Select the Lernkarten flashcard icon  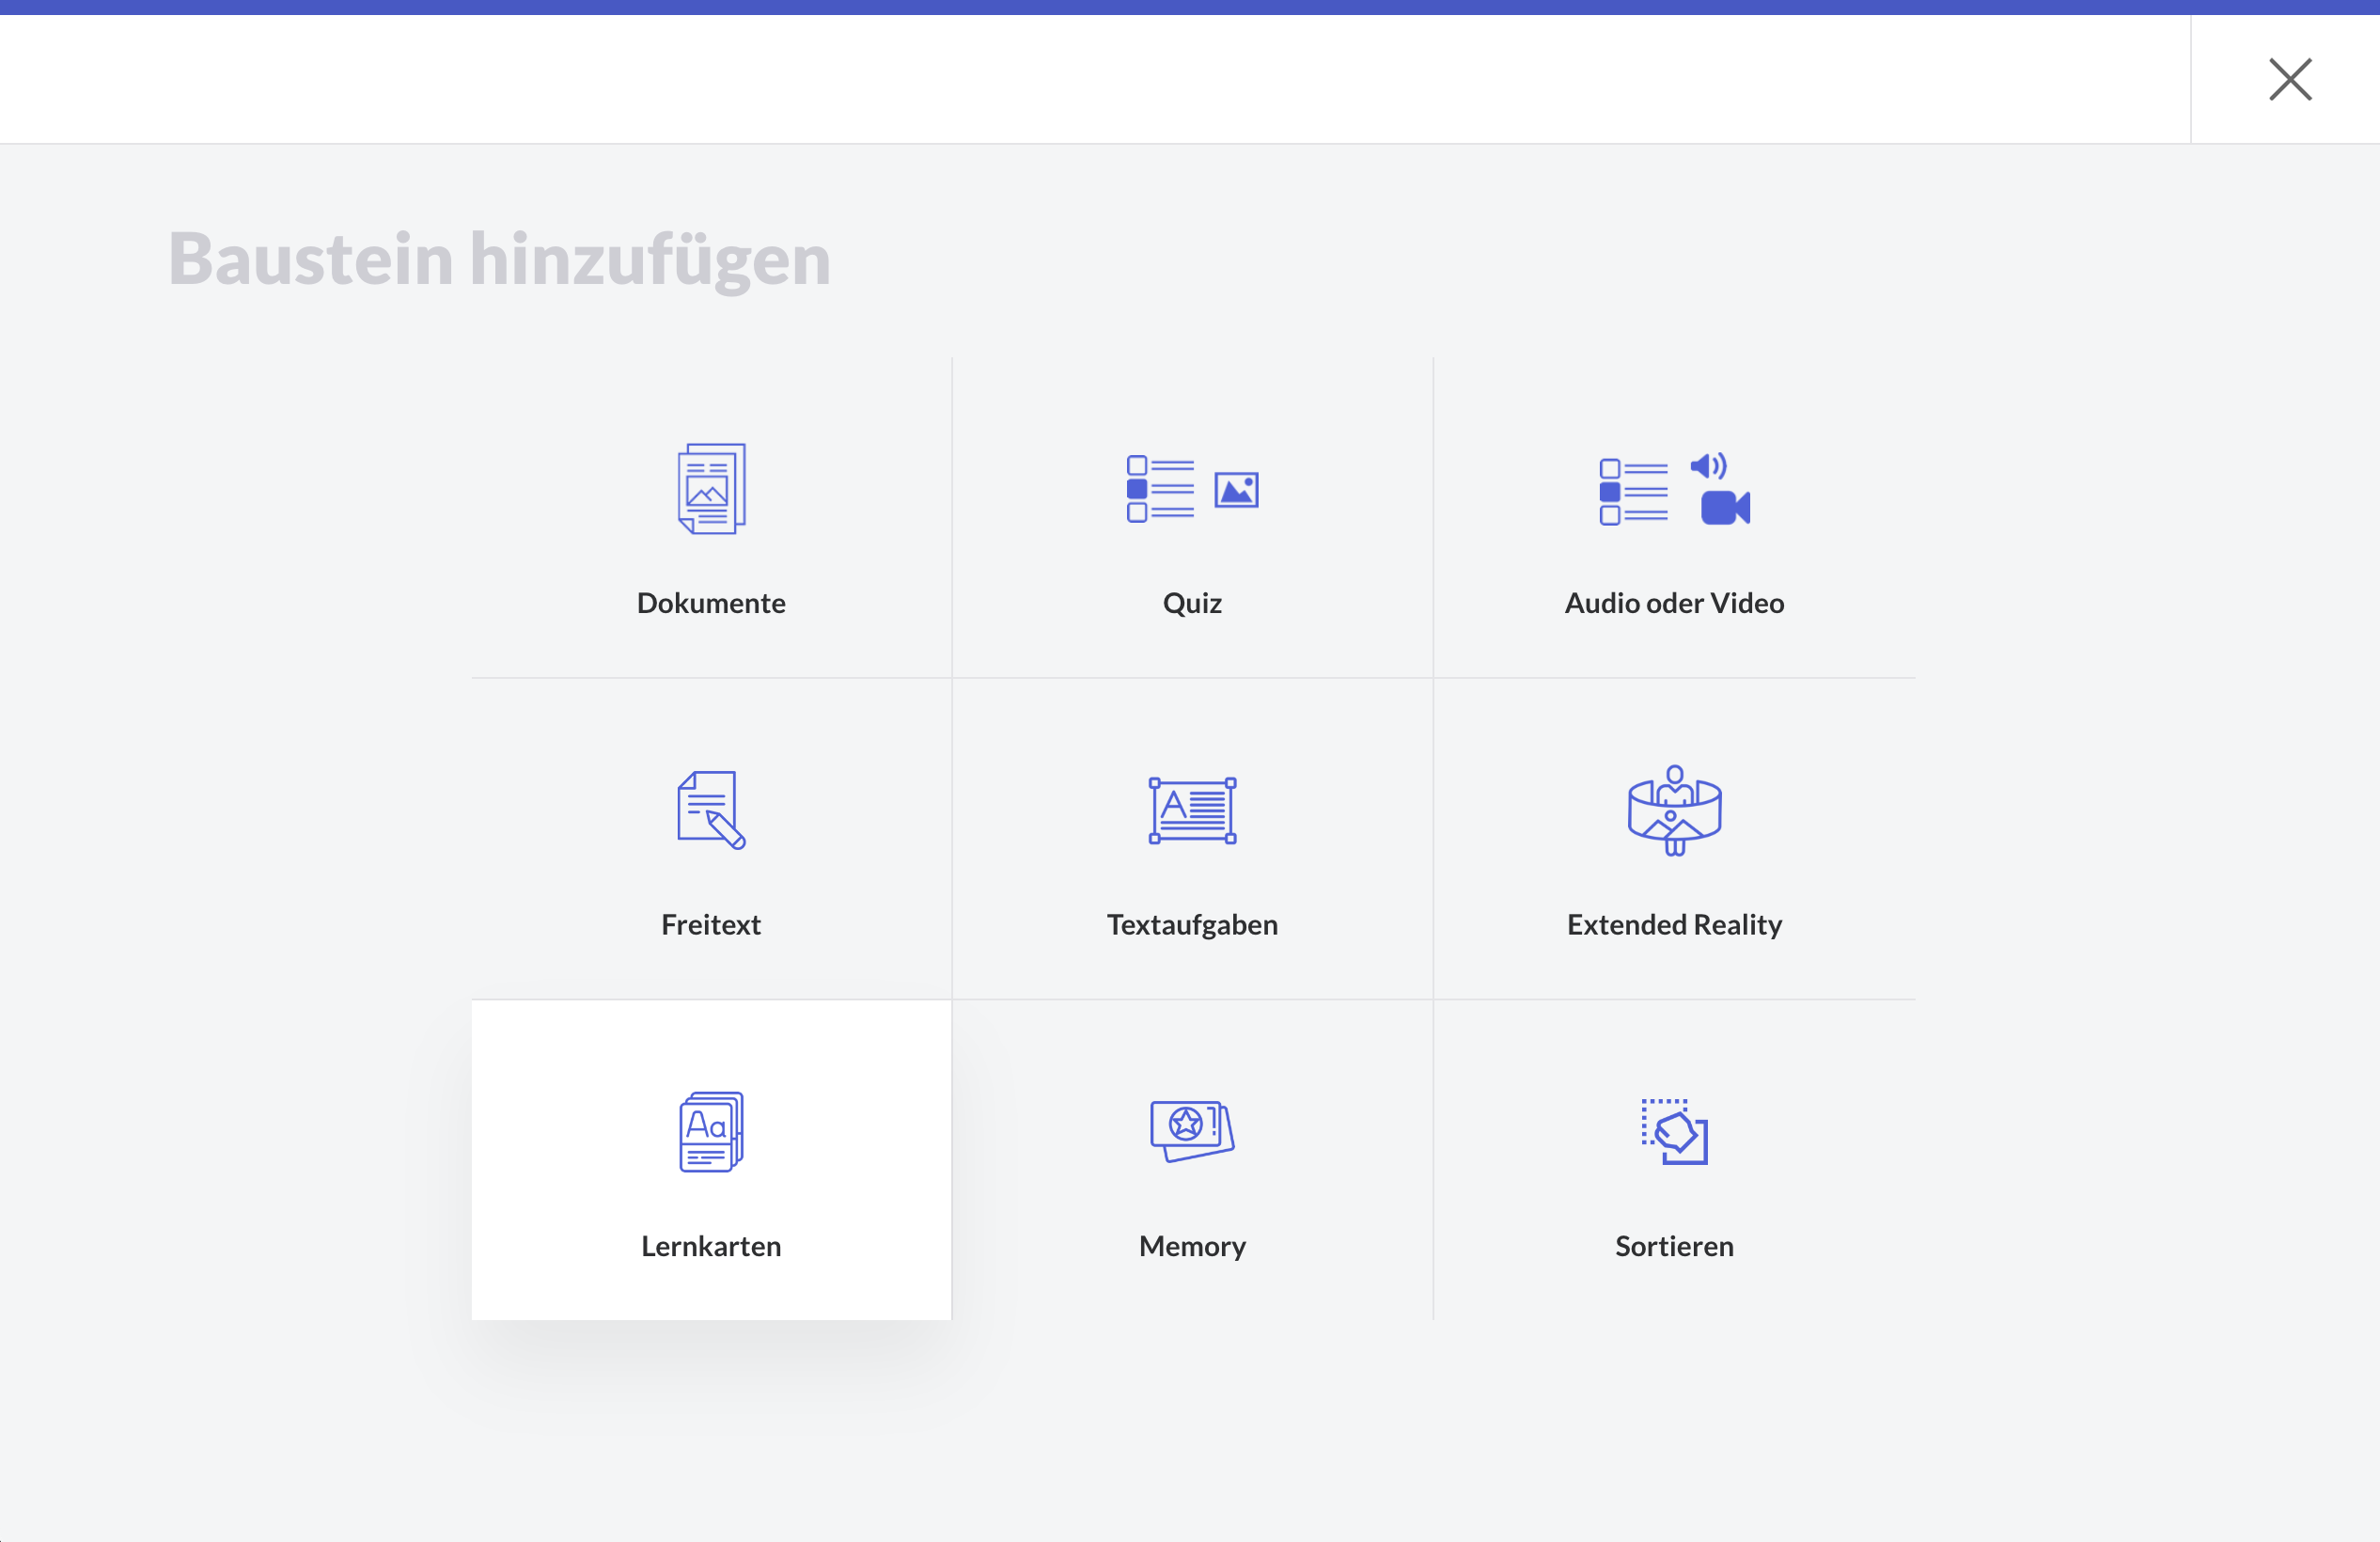click(x=711, y=1132)
